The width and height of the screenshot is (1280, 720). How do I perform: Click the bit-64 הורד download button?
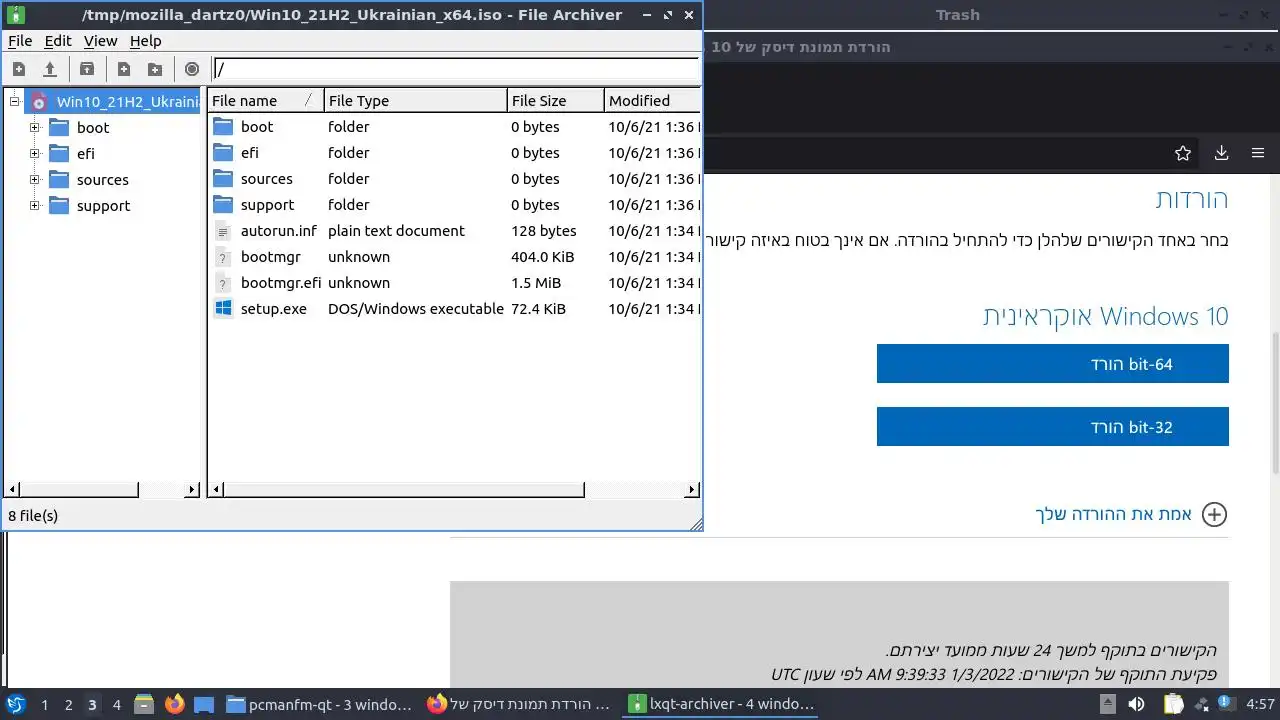[1052, 364]
